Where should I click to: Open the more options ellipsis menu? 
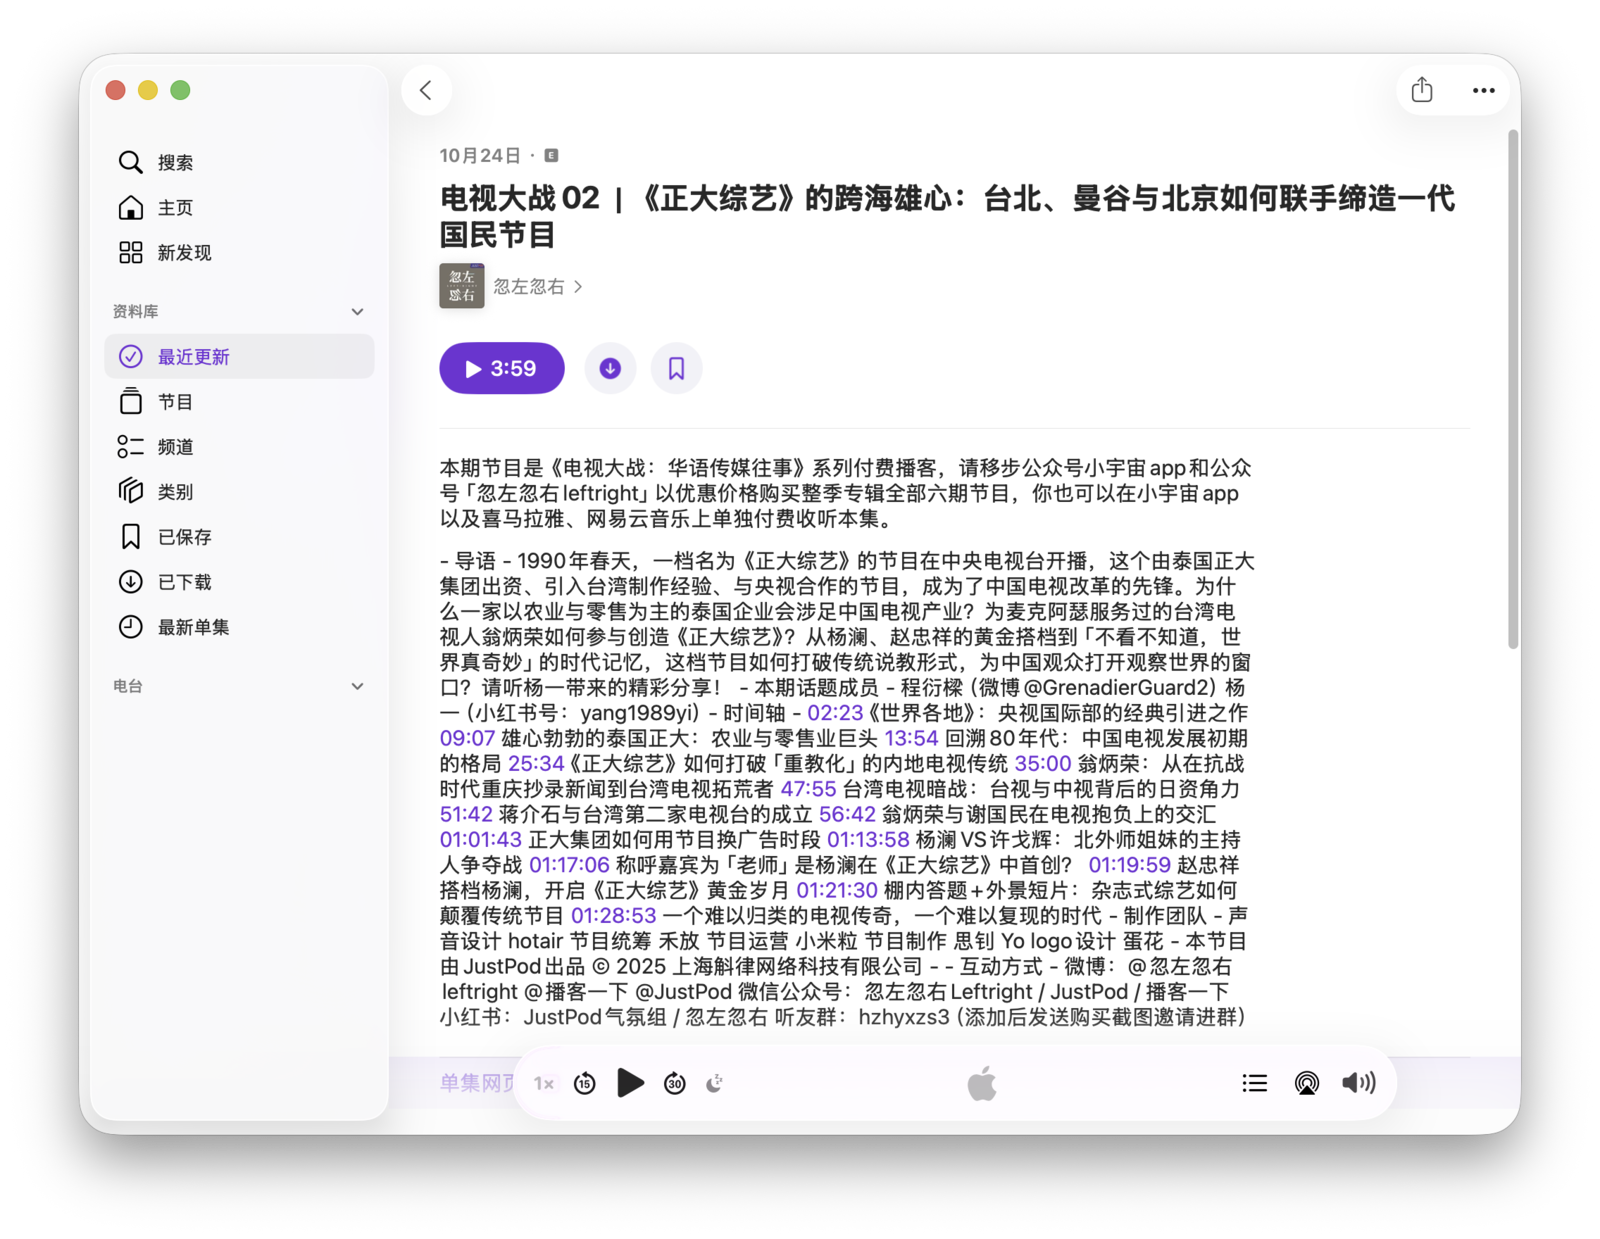tap(1483, 90)
